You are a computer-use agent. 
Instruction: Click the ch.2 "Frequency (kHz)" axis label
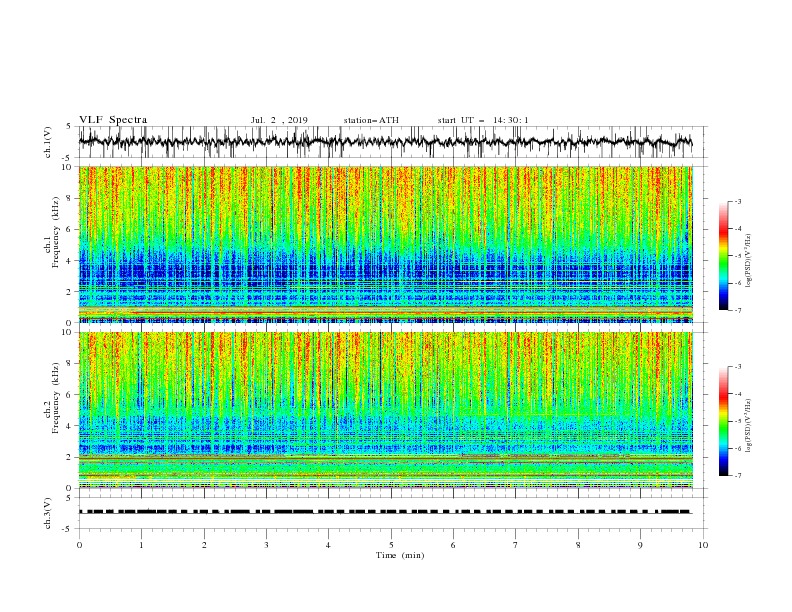tap(56, 398)
